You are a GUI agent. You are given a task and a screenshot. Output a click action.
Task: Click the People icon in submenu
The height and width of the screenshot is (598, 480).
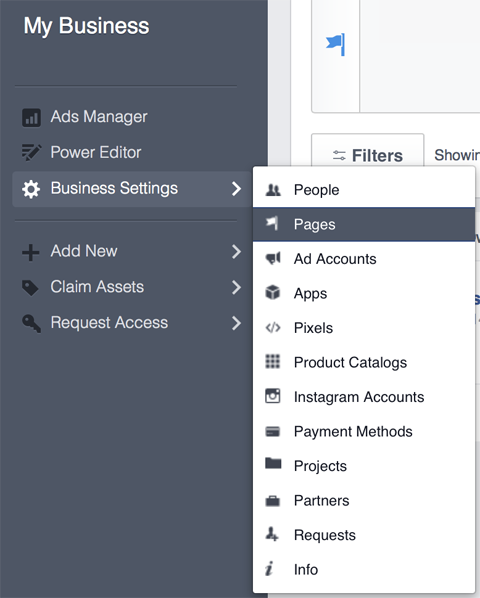273,190
